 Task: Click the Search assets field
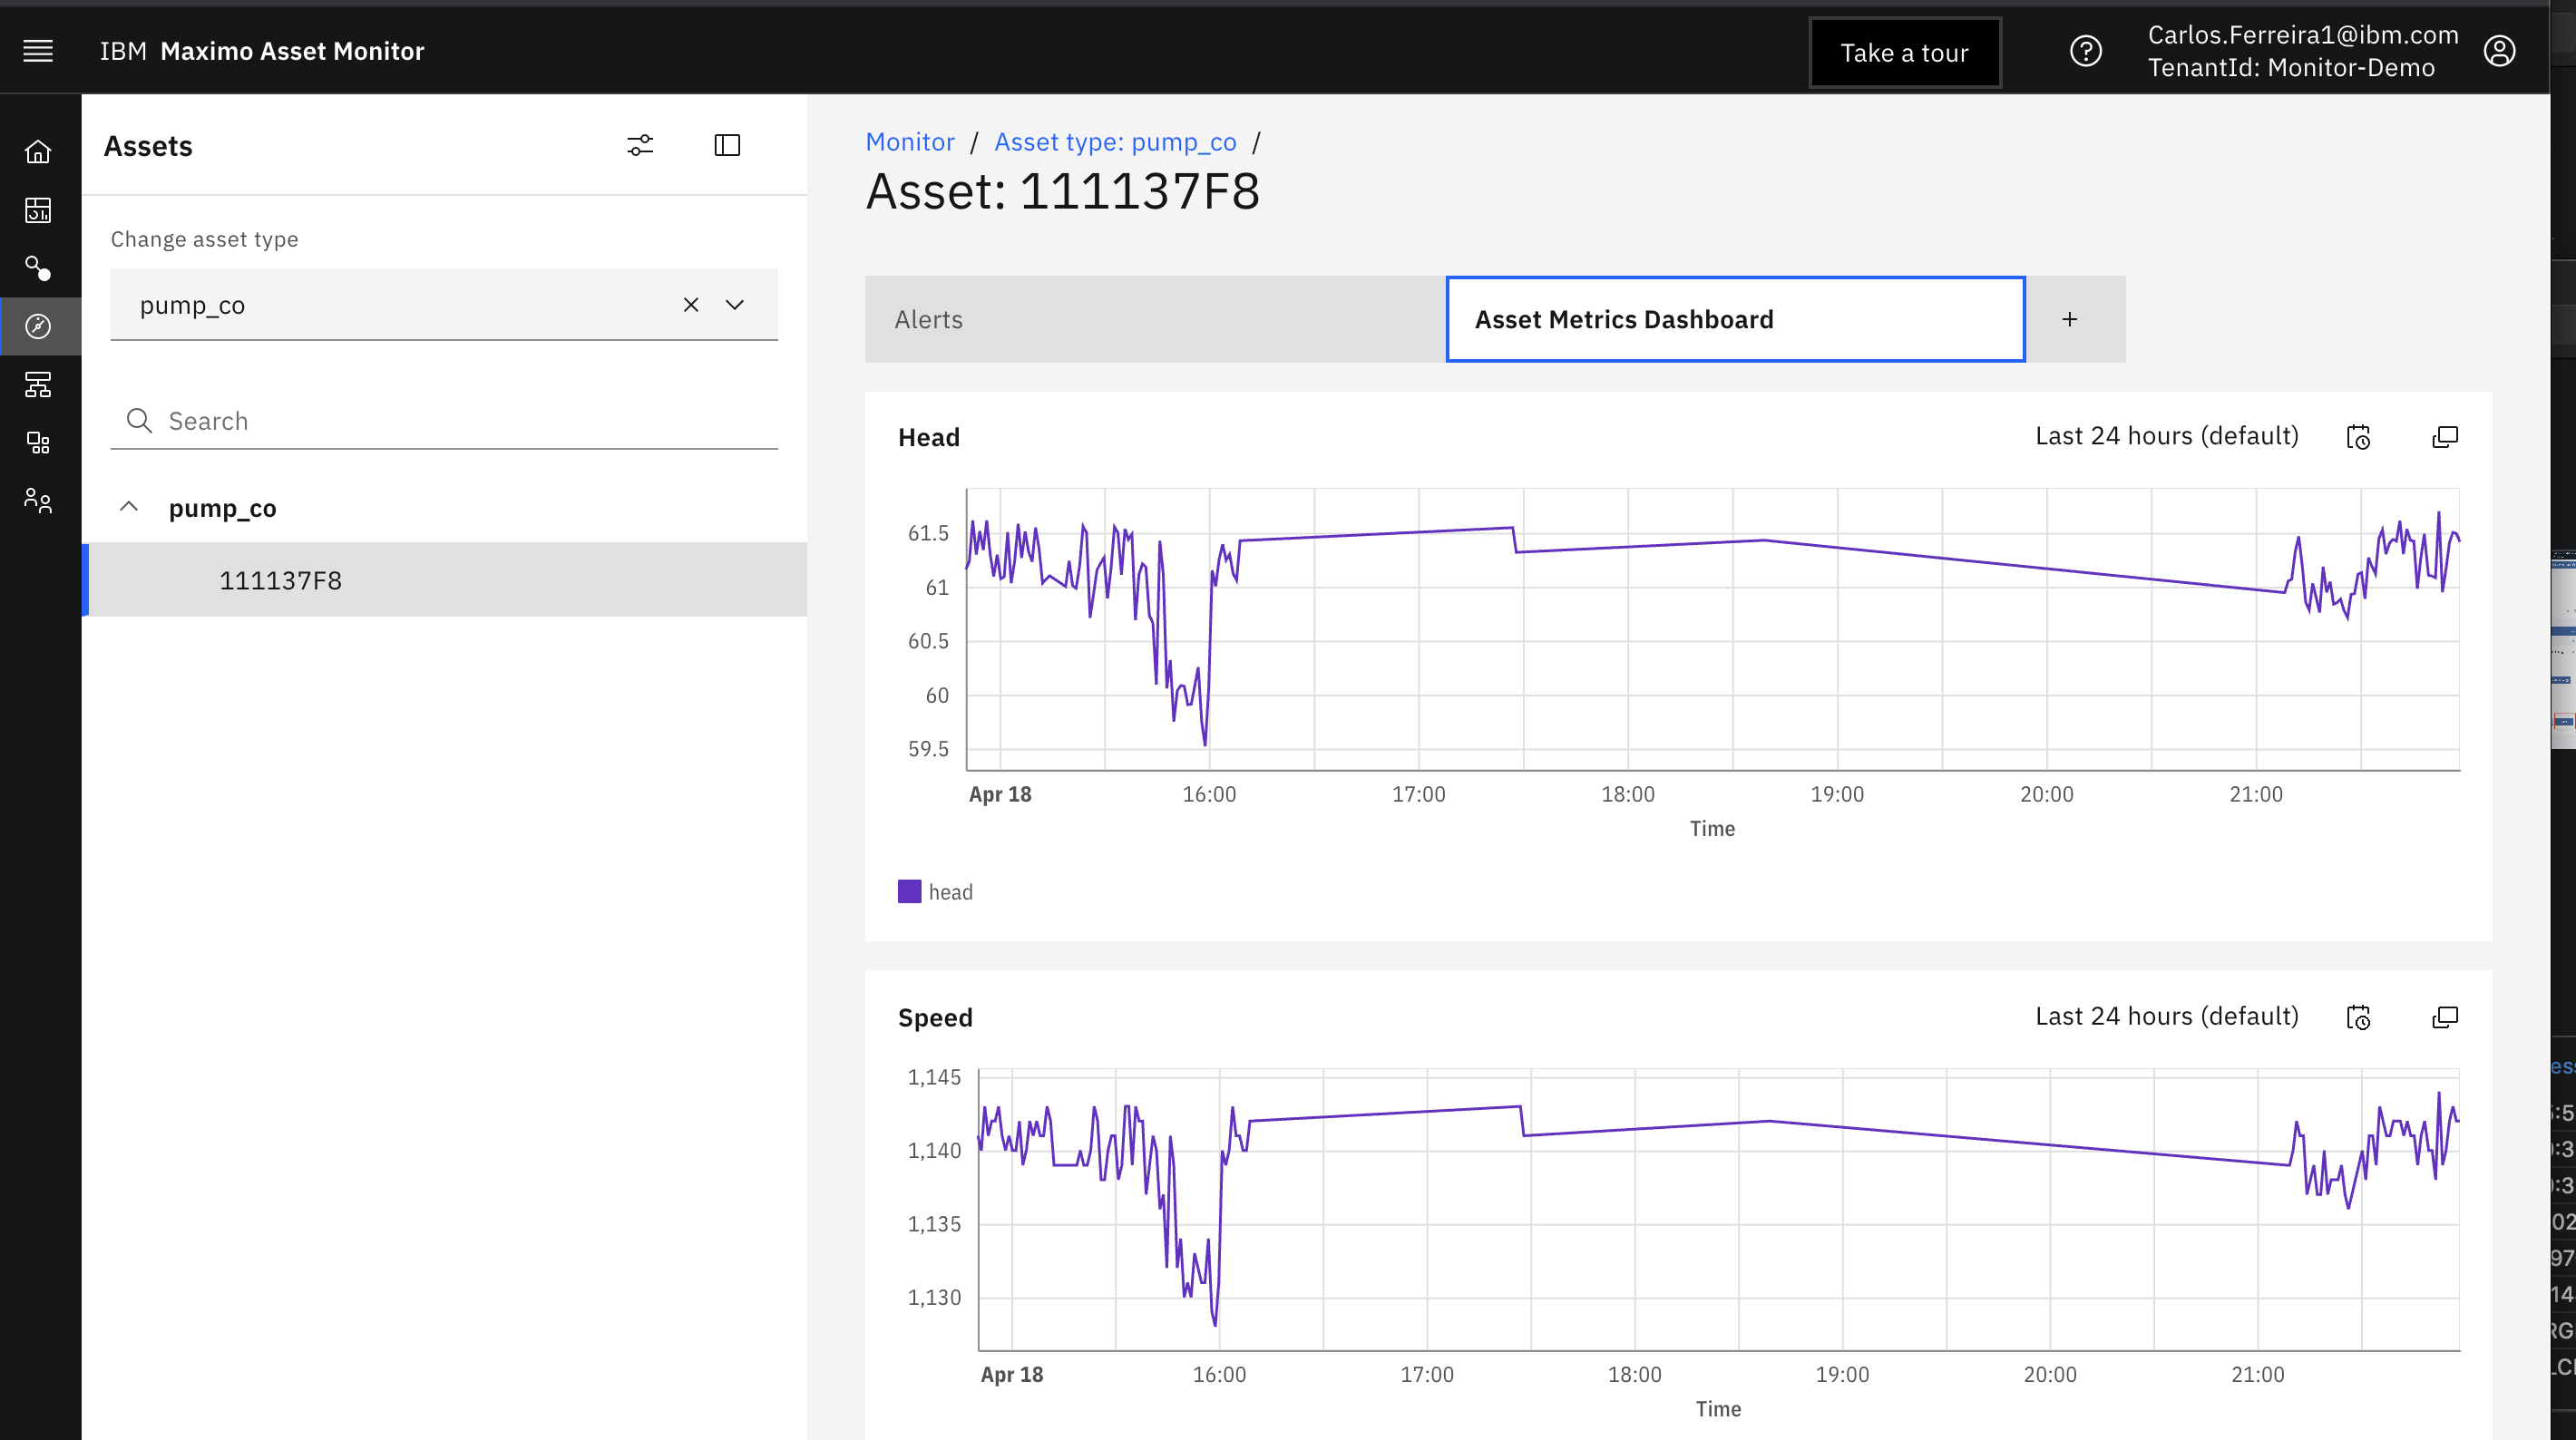(x=444, y=421)
